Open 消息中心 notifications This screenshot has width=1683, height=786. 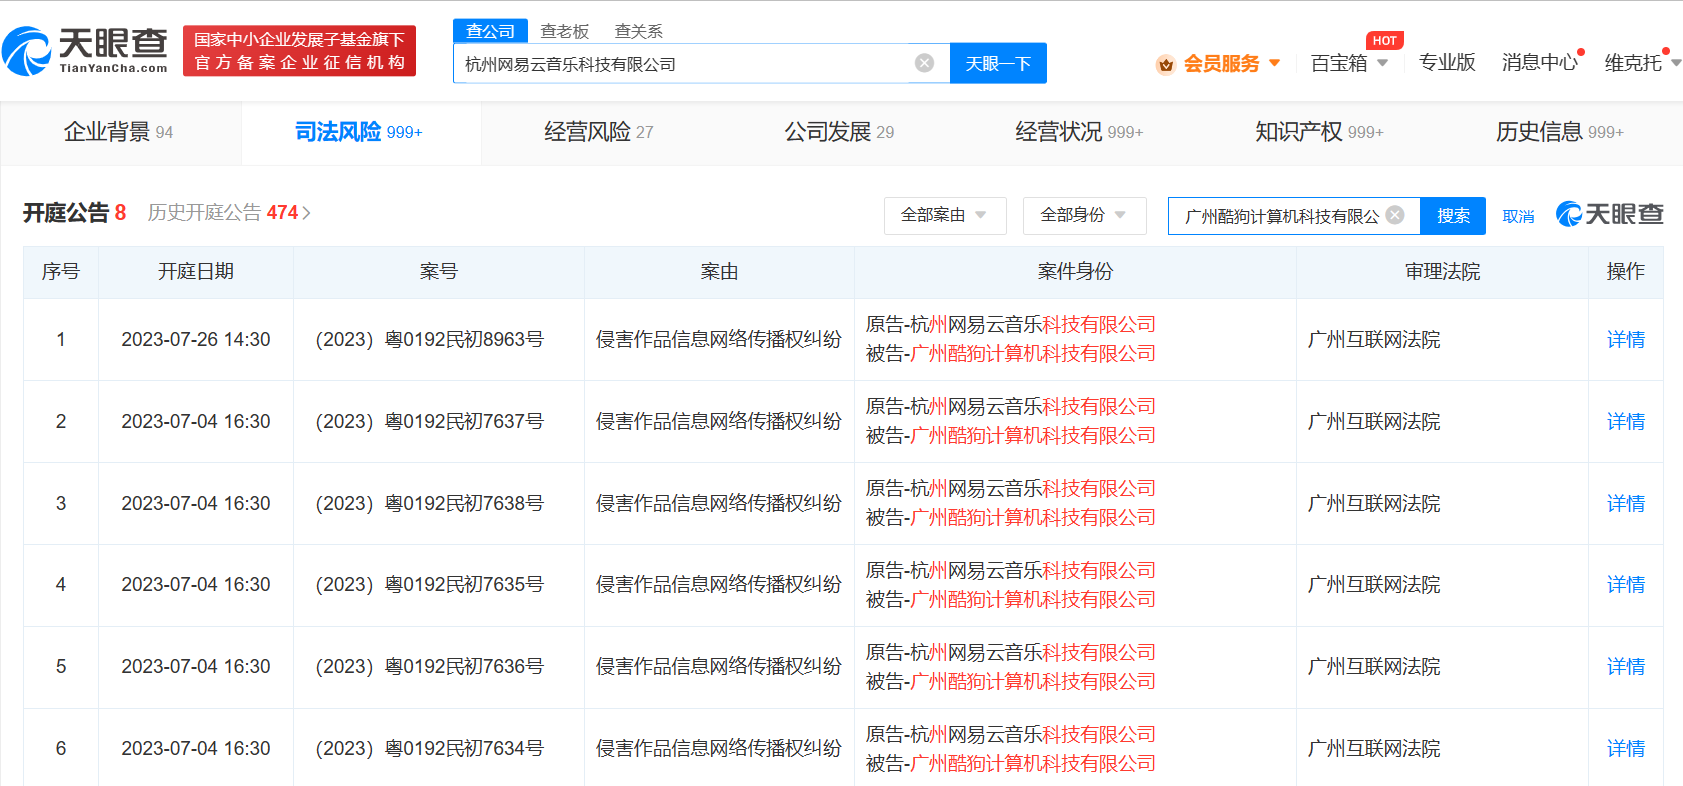pos(1539,63)
